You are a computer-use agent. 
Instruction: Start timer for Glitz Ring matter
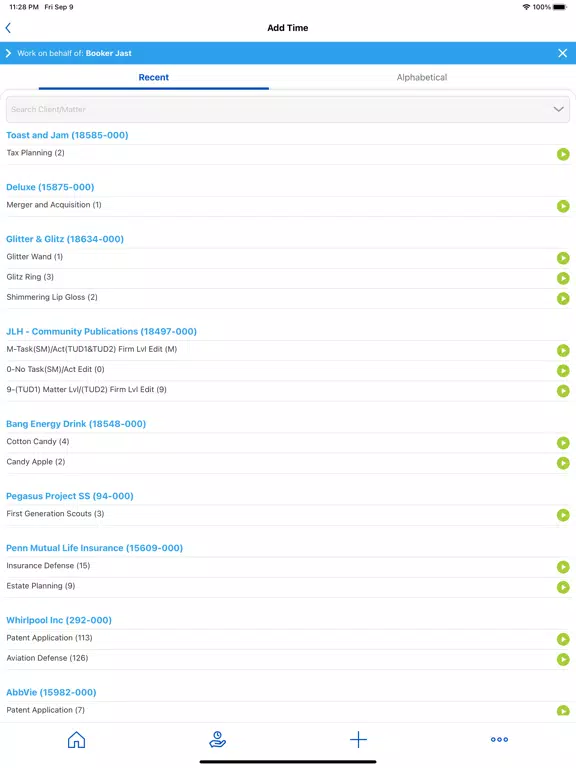pos(563,278)
